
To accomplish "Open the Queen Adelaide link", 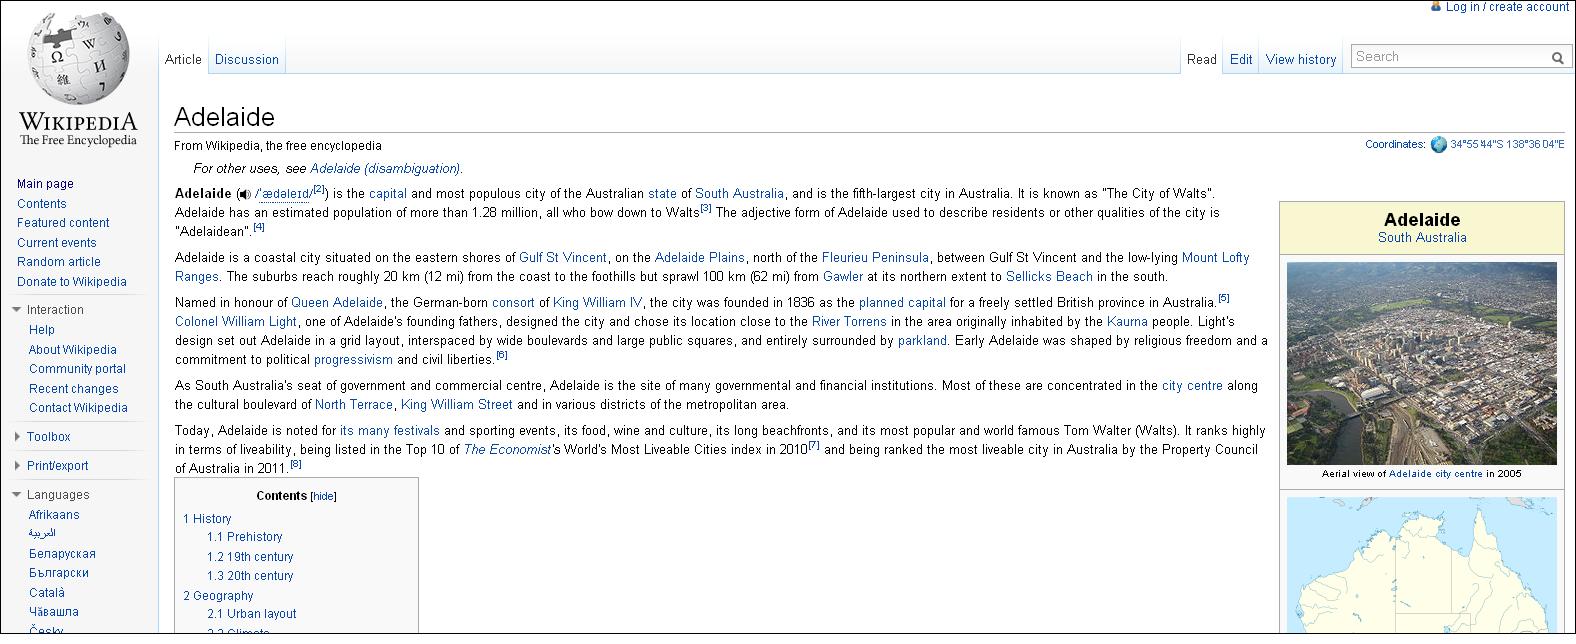I will [x=337, y=303].
